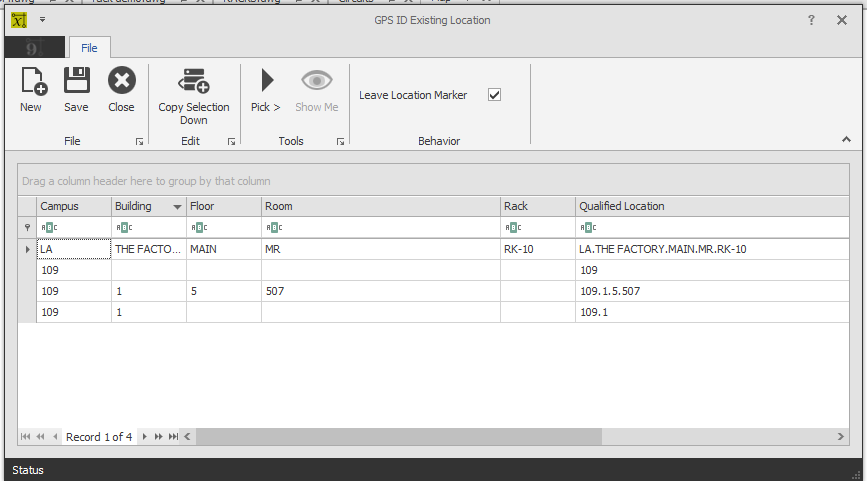Select row indicator arrow for LA row
Viewport: 867px width, 481px height.
click(x=27, y=249)
